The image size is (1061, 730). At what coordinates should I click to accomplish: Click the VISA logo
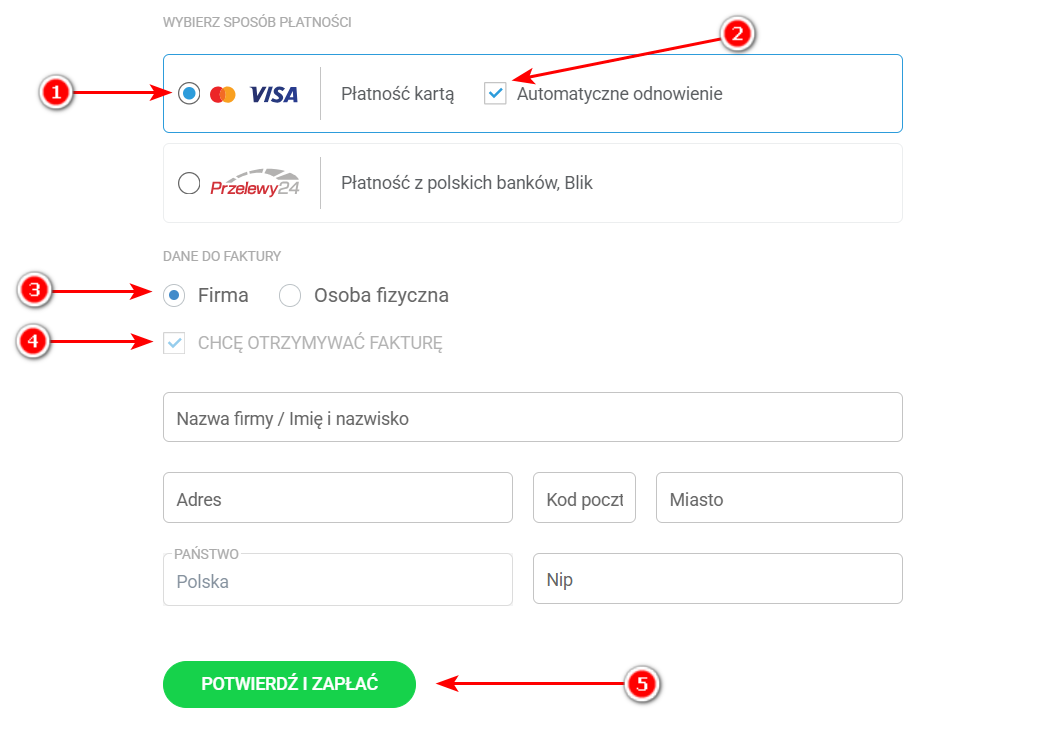[274, 94]
